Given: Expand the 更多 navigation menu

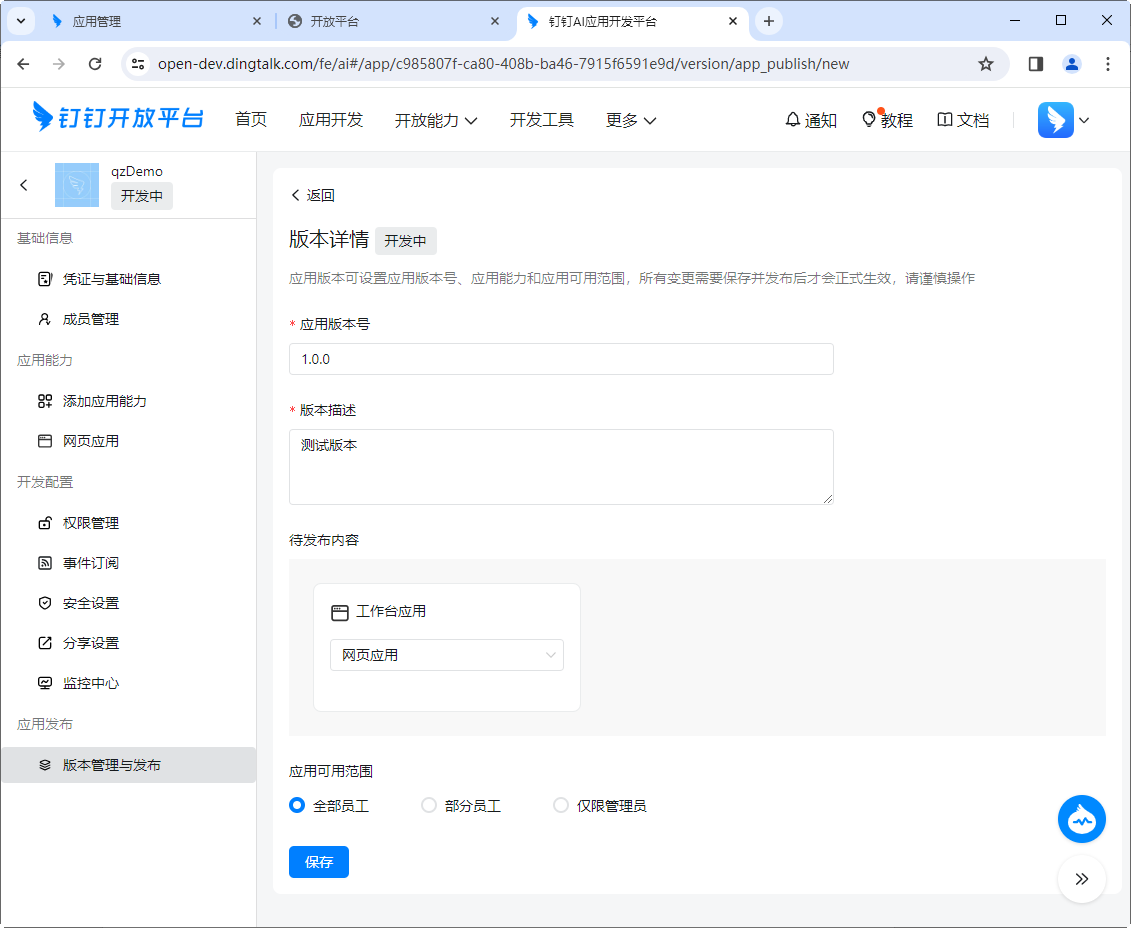Looking at the screenshot, I should [x=630, y=120].
